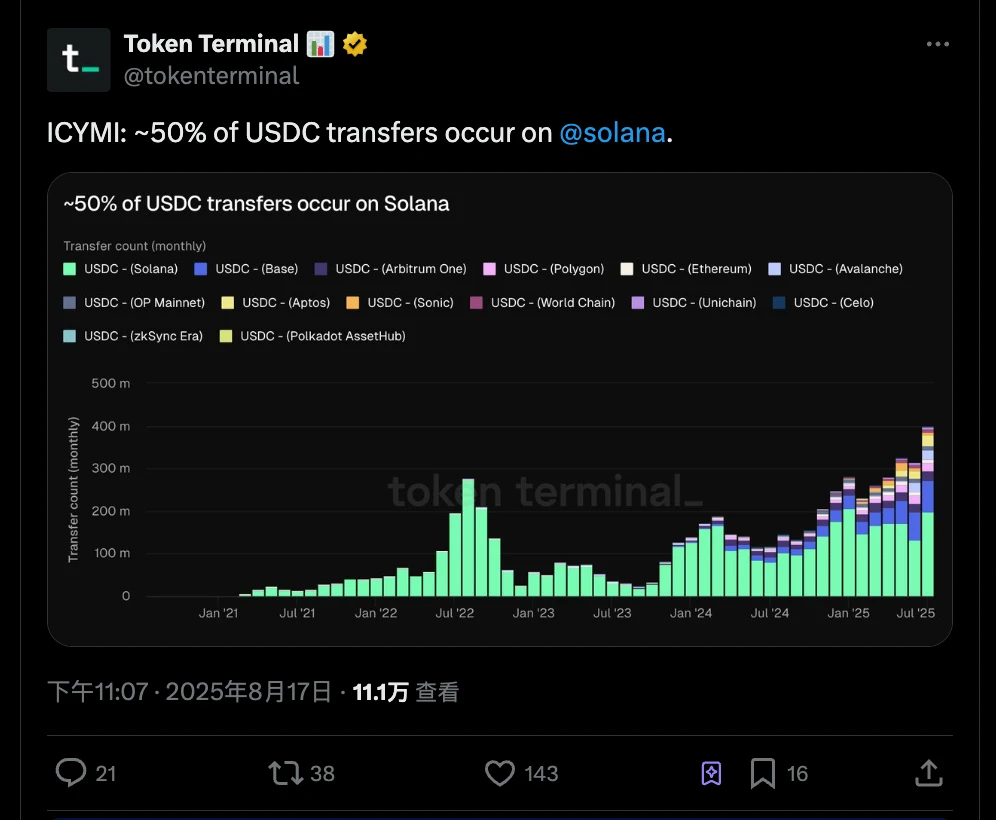Expand options via the three-dot button

(937, 43)
